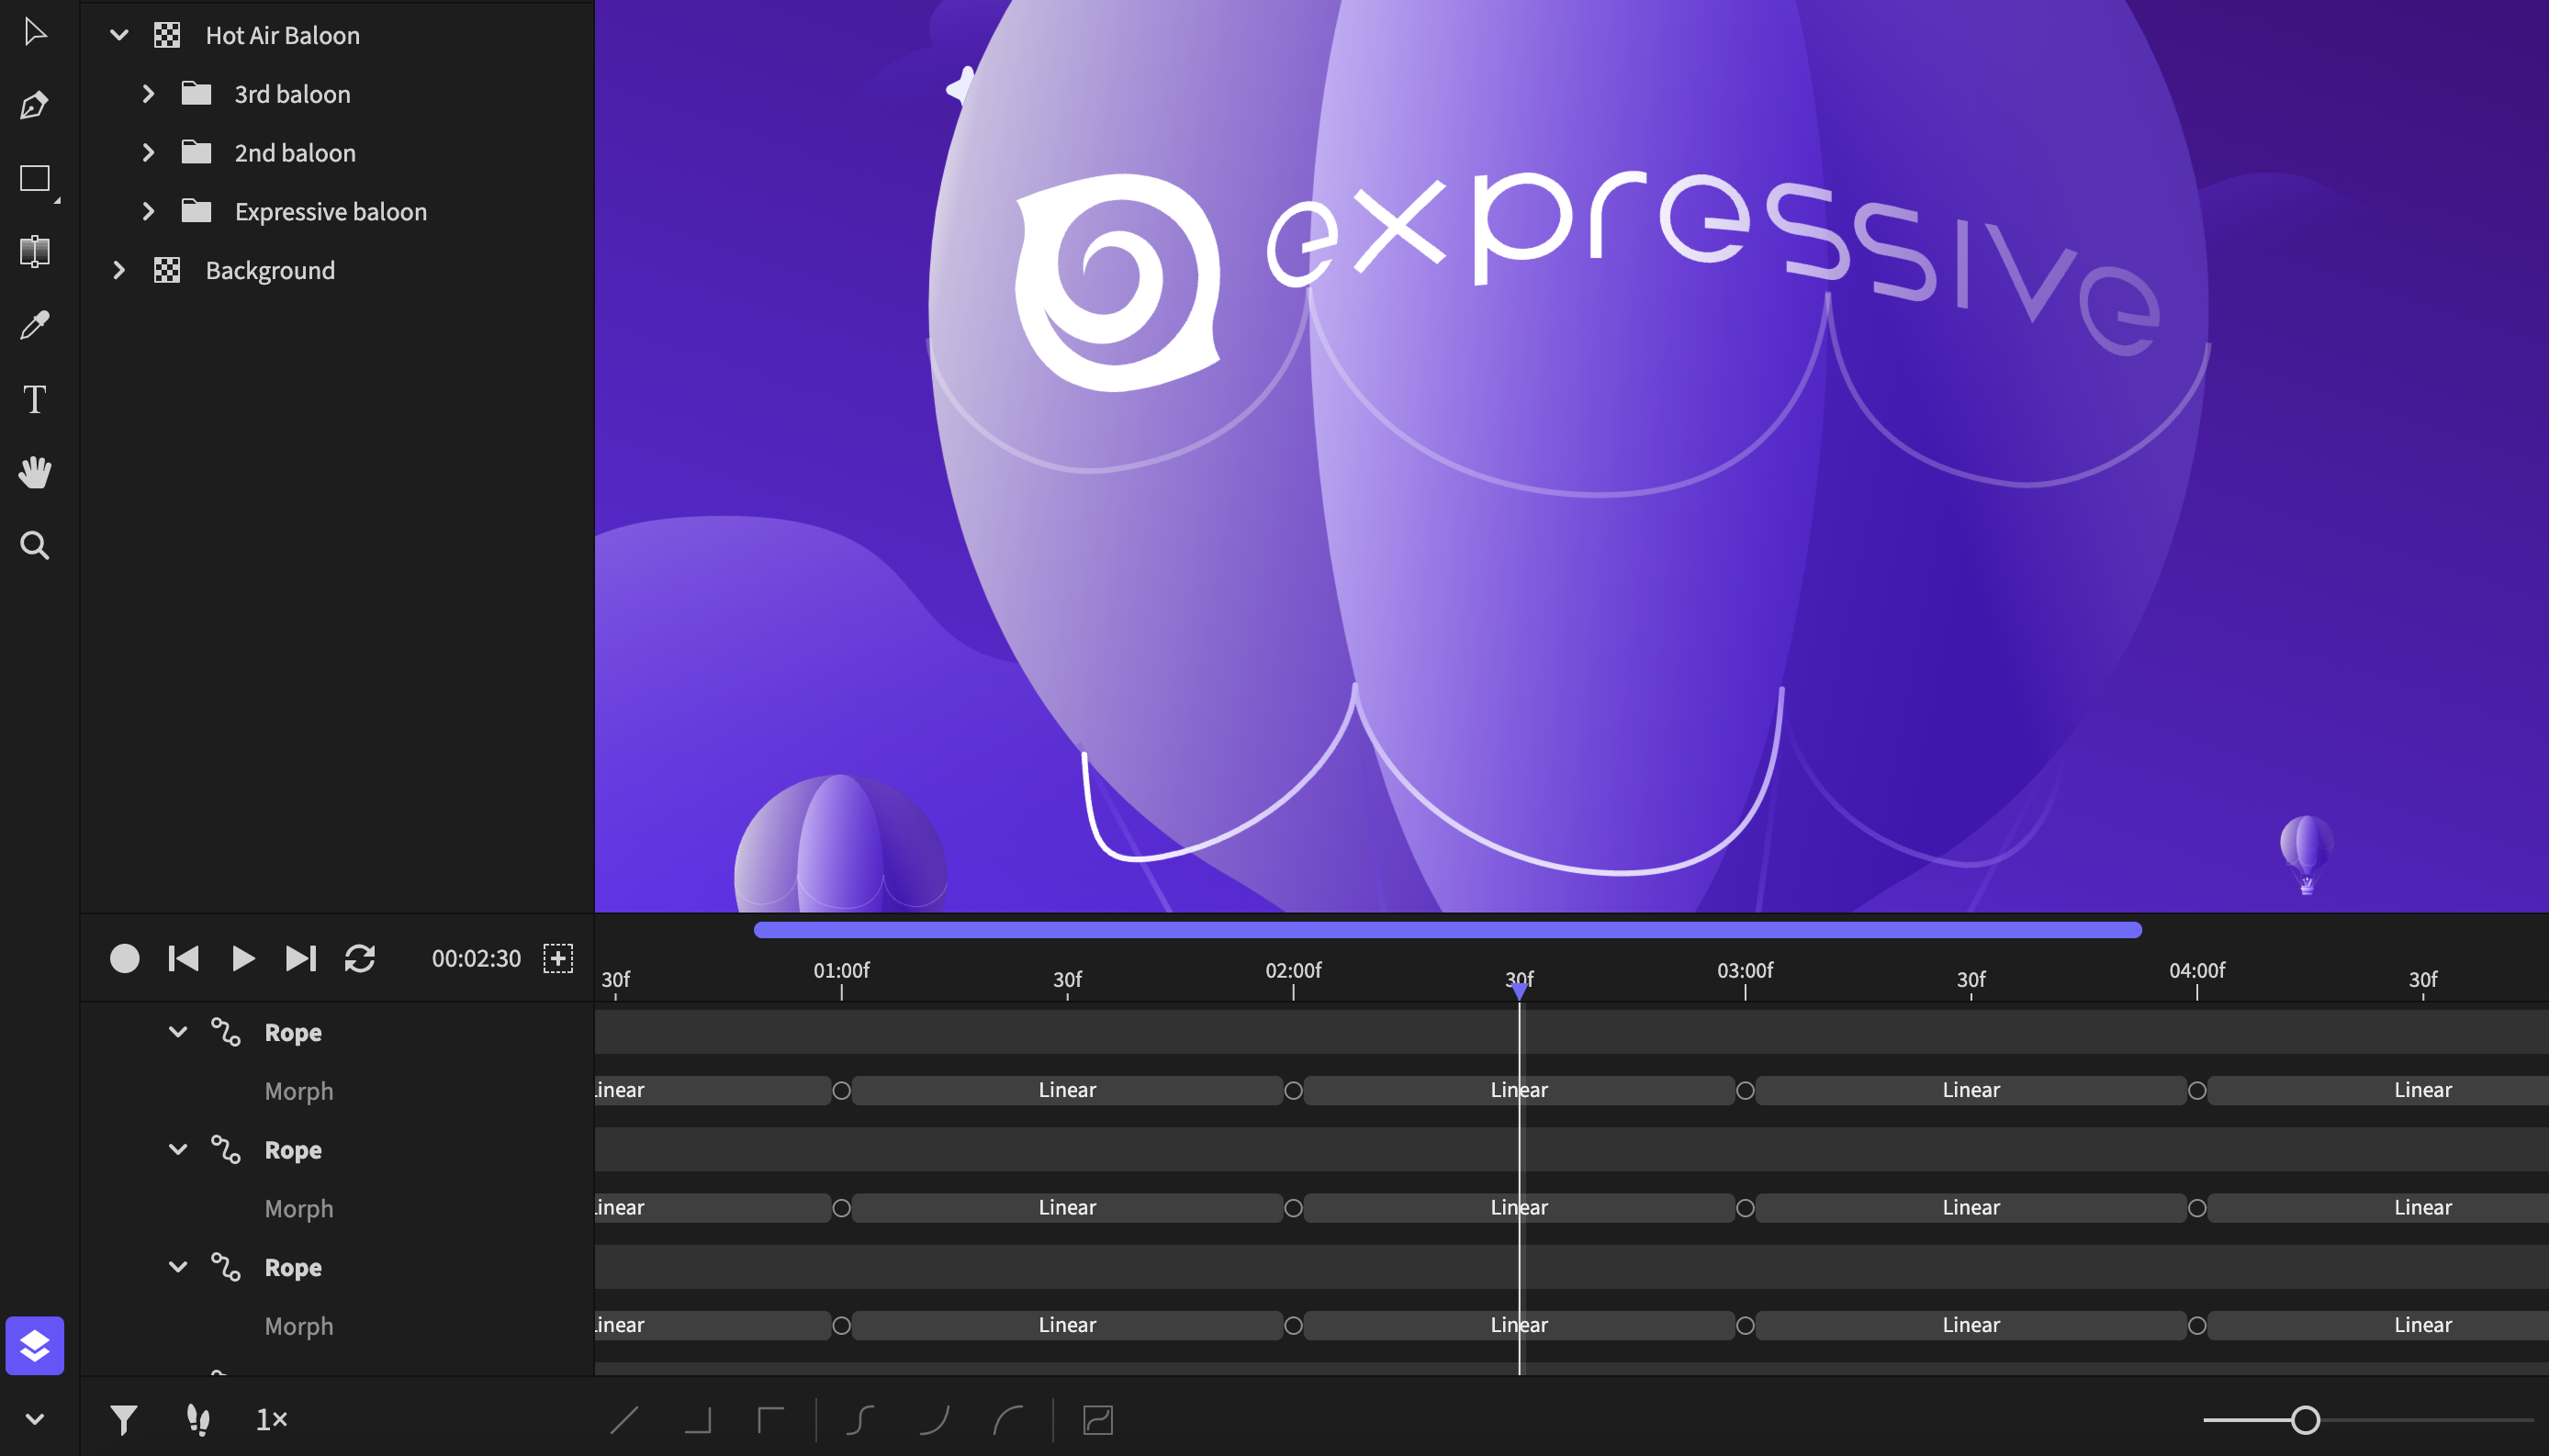Image resolution: width=2549 pixels, height=1456 pixels.
Task: Select the Text tool
Action: coord(35,399)
